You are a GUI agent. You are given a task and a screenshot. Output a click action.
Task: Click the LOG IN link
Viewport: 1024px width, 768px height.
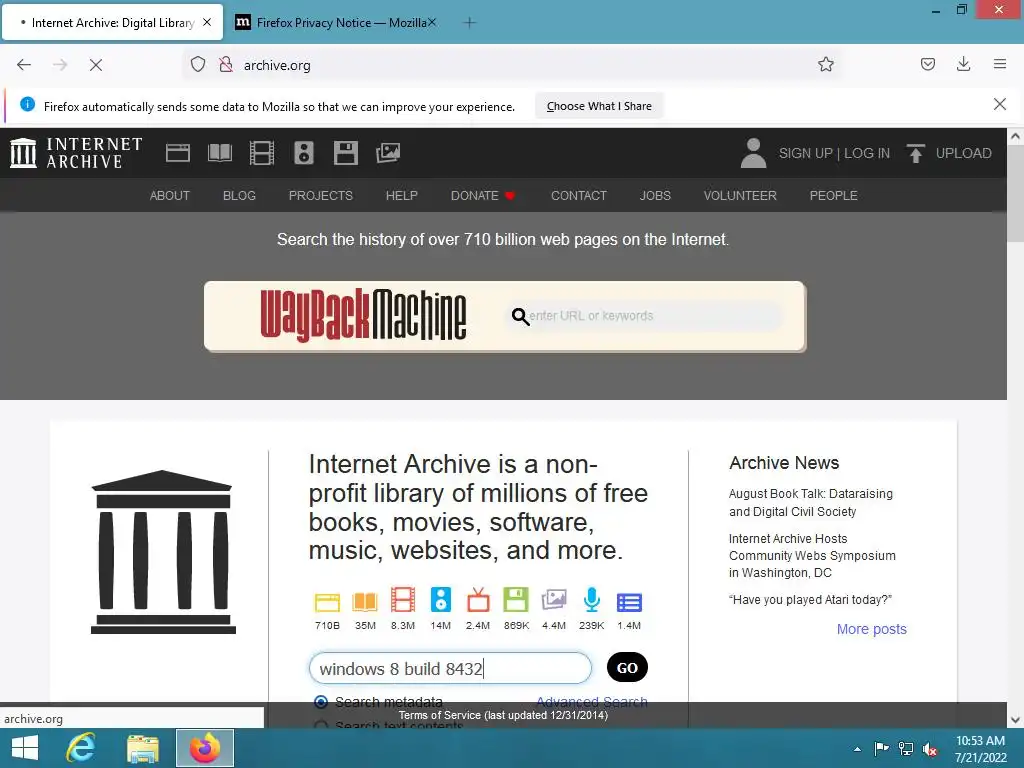(867, 153)
